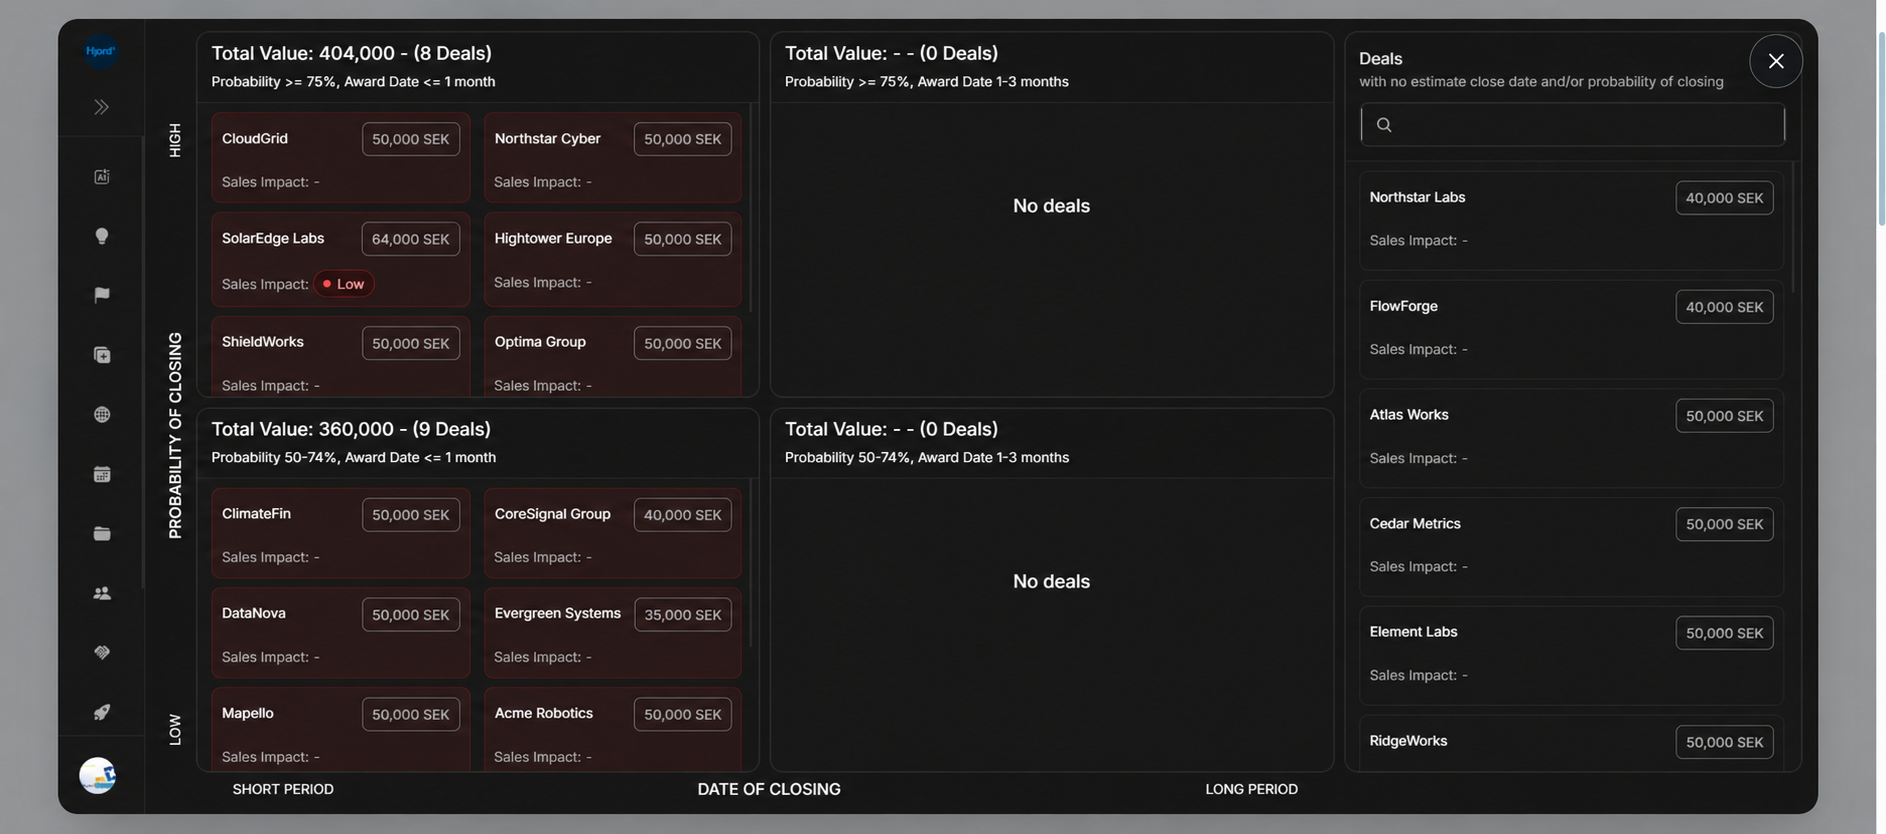The image size is (1886, 834).
Task: Select the Acme Robotics deal card
Action: click(613, 729)
